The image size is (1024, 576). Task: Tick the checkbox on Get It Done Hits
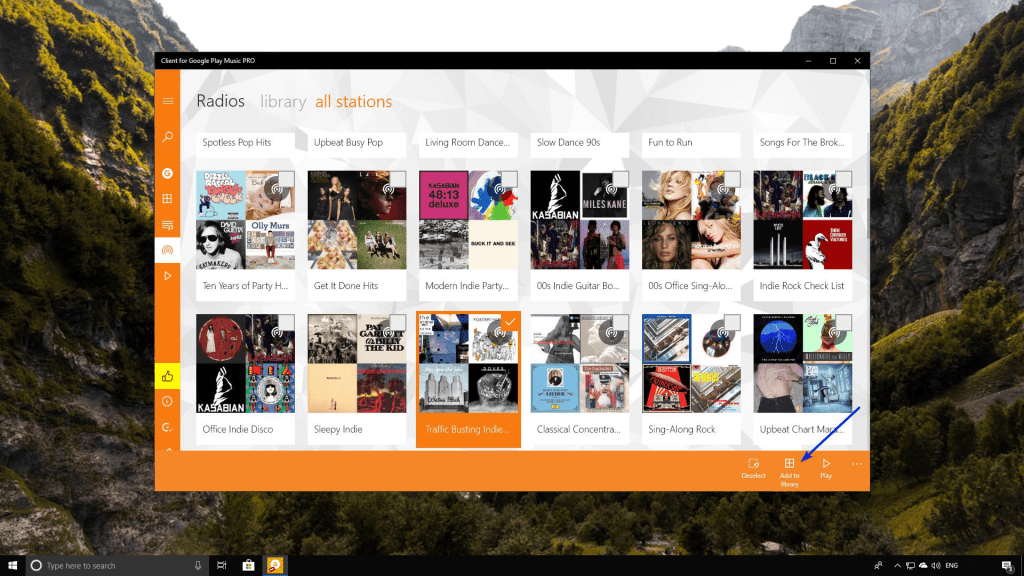397,180
